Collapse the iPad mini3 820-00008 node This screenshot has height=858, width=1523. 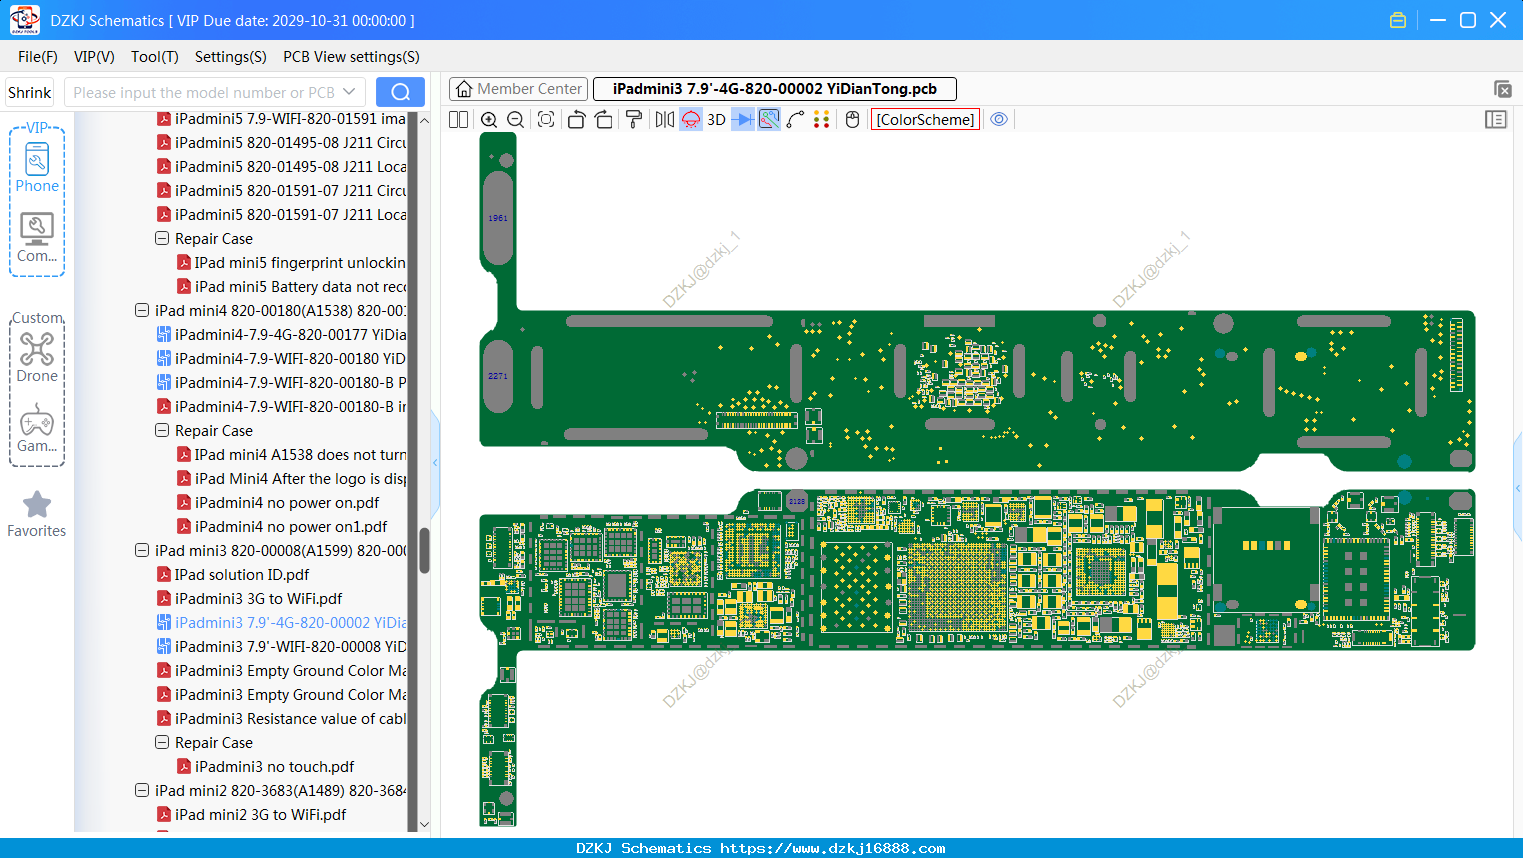coord(142,550)
